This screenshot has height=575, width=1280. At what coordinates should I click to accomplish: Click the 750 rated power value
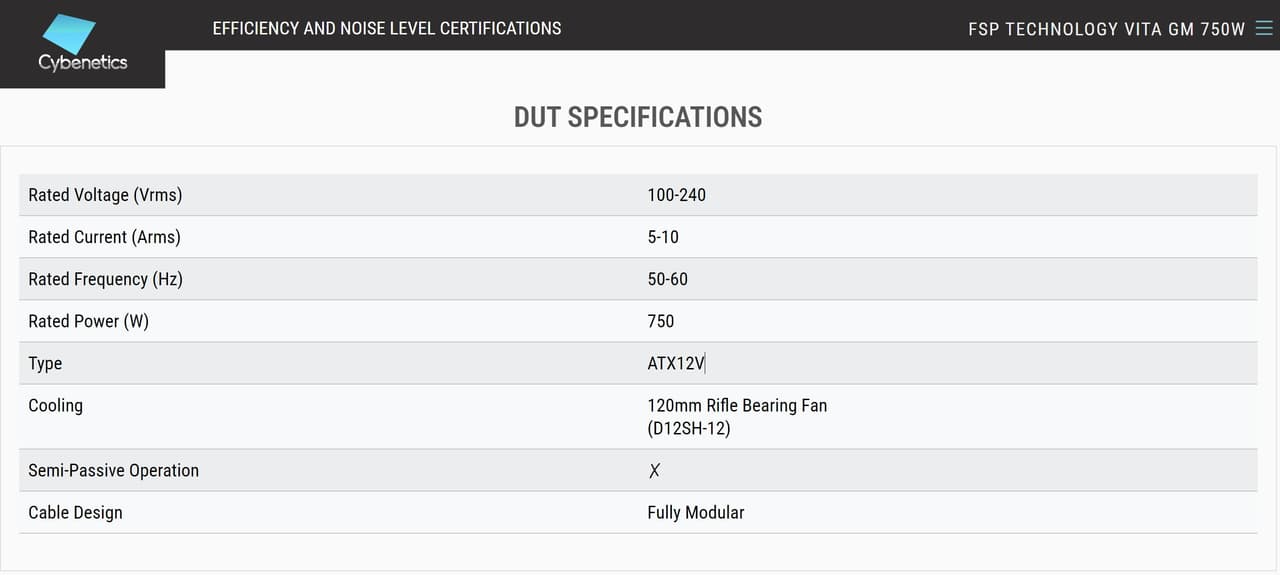click(660, 321)
